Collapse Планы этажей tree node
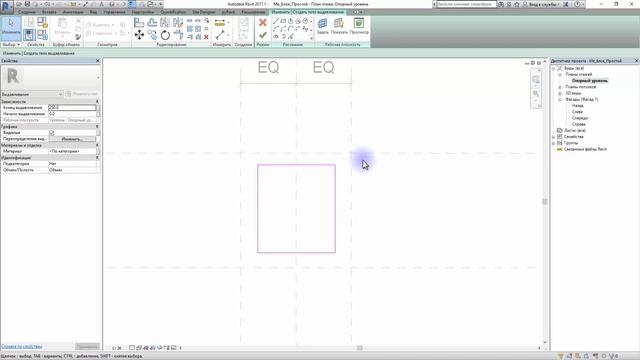 (560, 75)
